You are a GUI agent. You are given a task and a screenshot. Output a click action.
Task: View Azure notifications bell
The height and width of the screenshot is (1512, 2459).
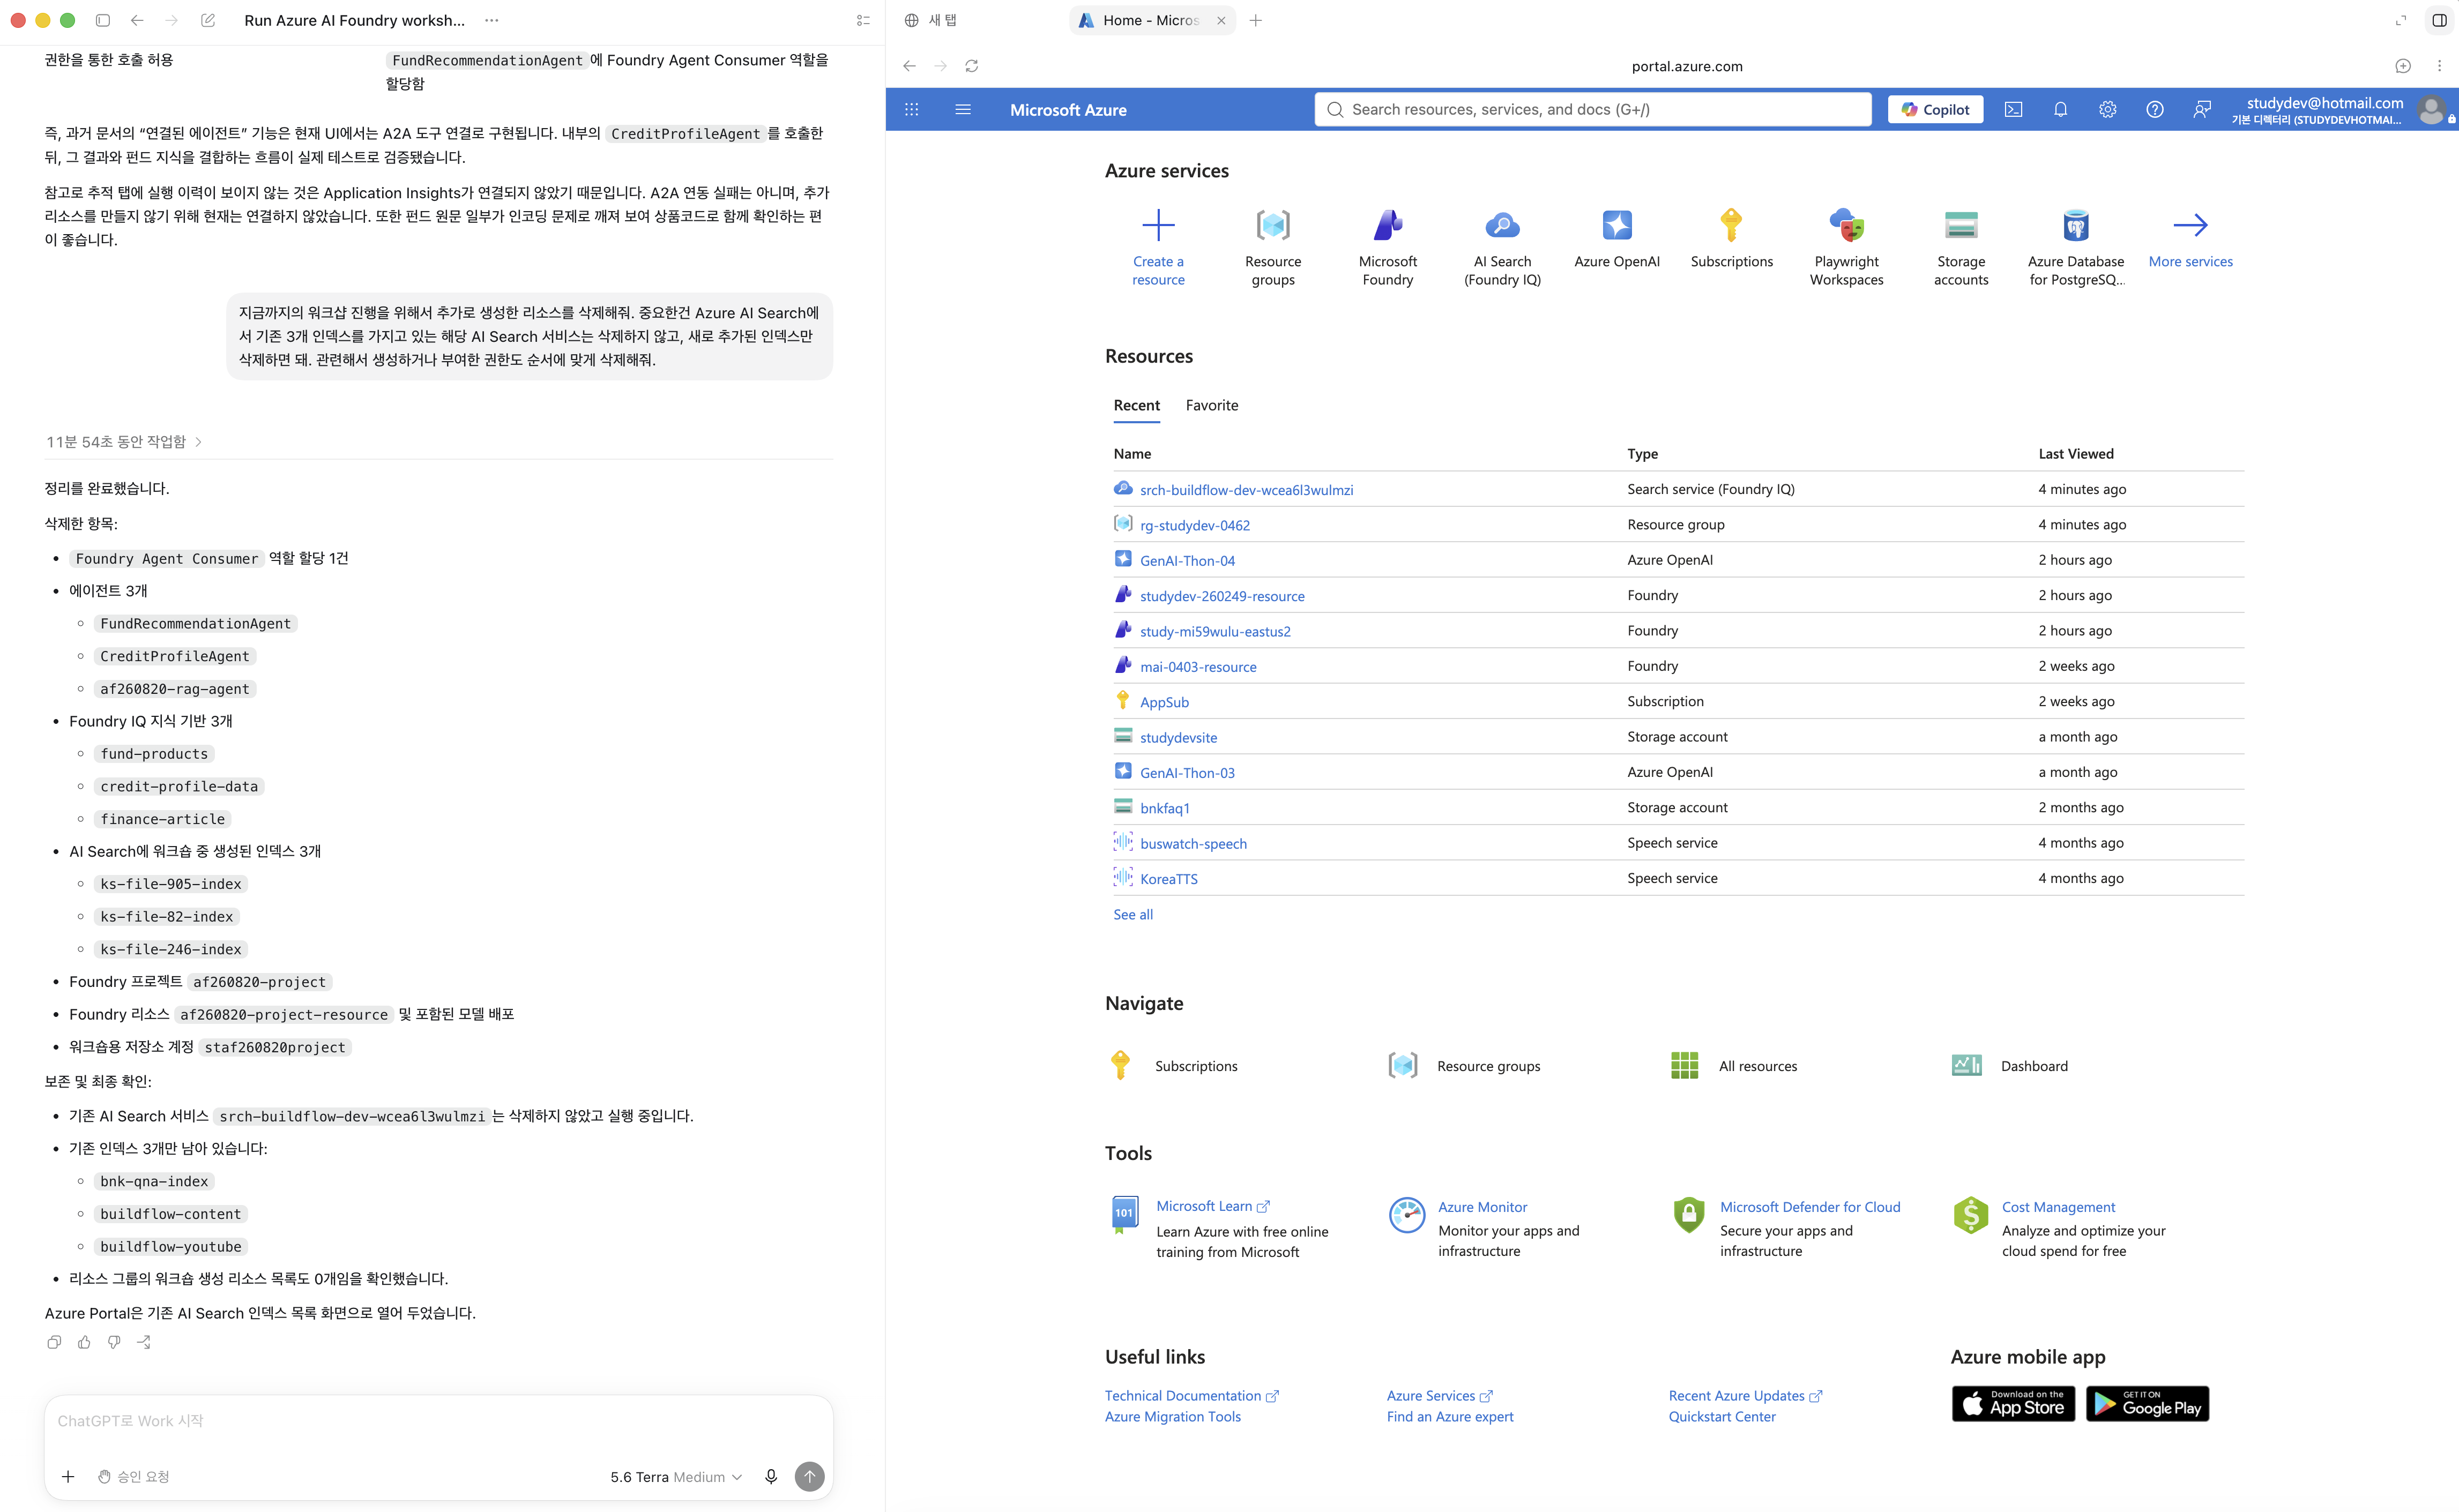click(x=2060, y=109)
